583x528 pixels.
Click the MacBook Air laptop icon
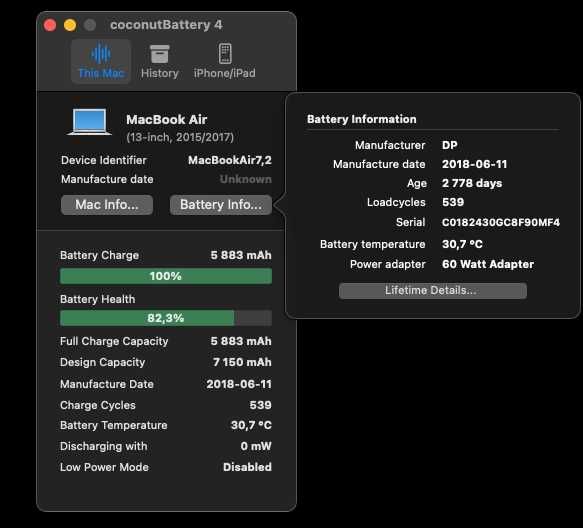pyautogui.click(x=89, y=122)
